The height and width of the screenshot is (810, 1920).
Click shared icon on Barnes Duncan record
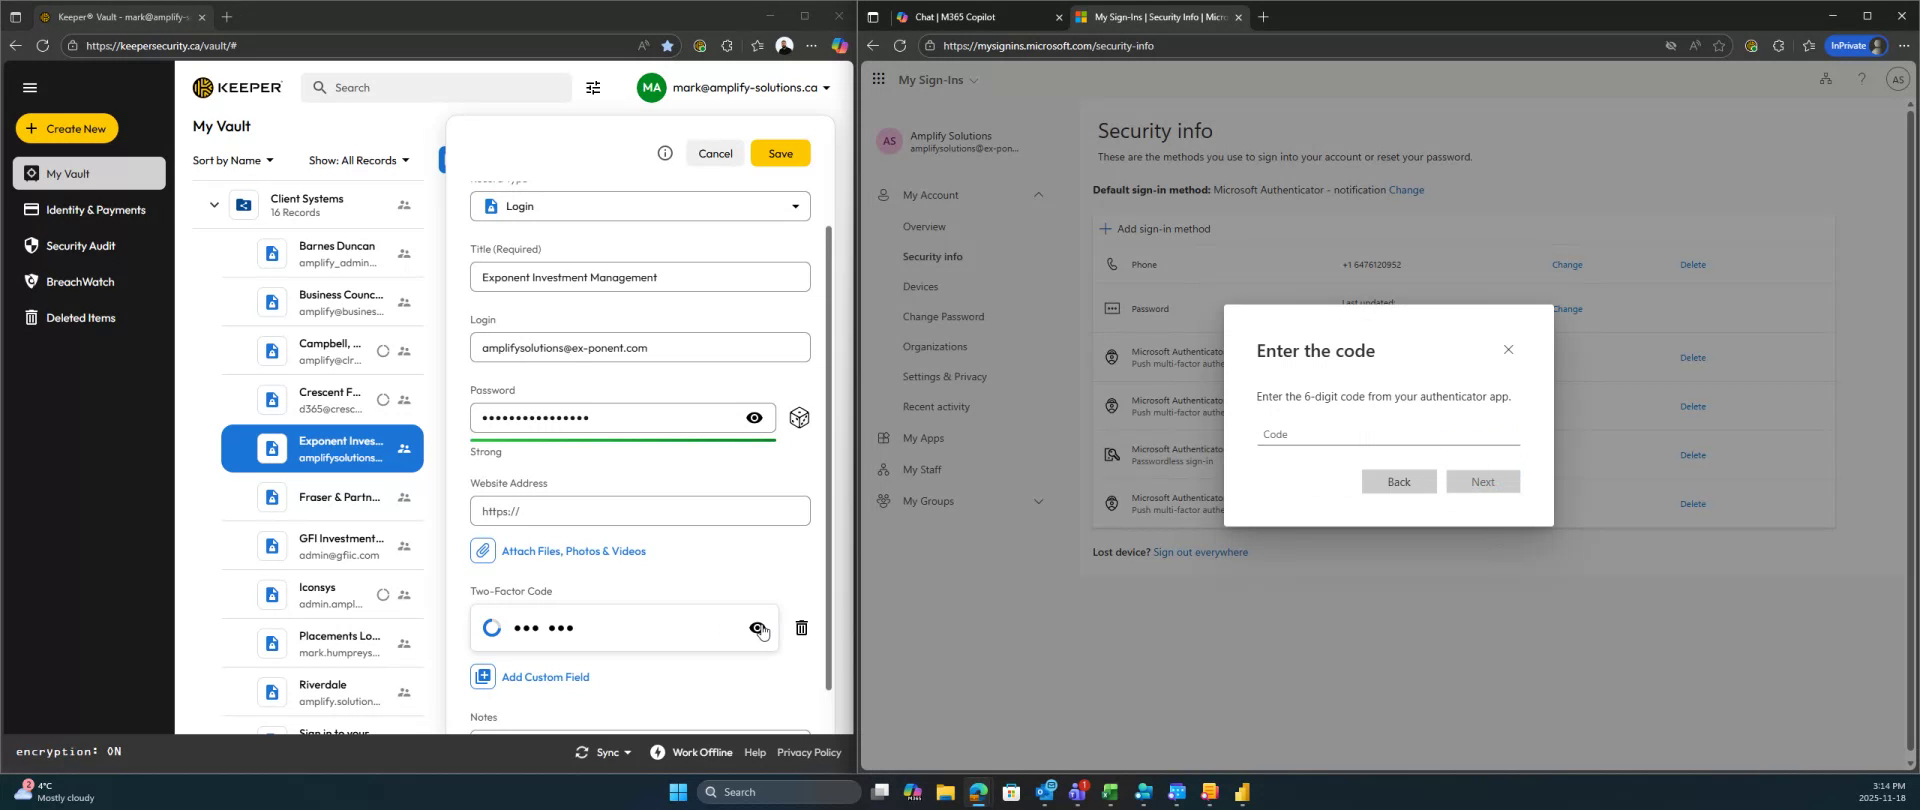[x=404, y=254]
